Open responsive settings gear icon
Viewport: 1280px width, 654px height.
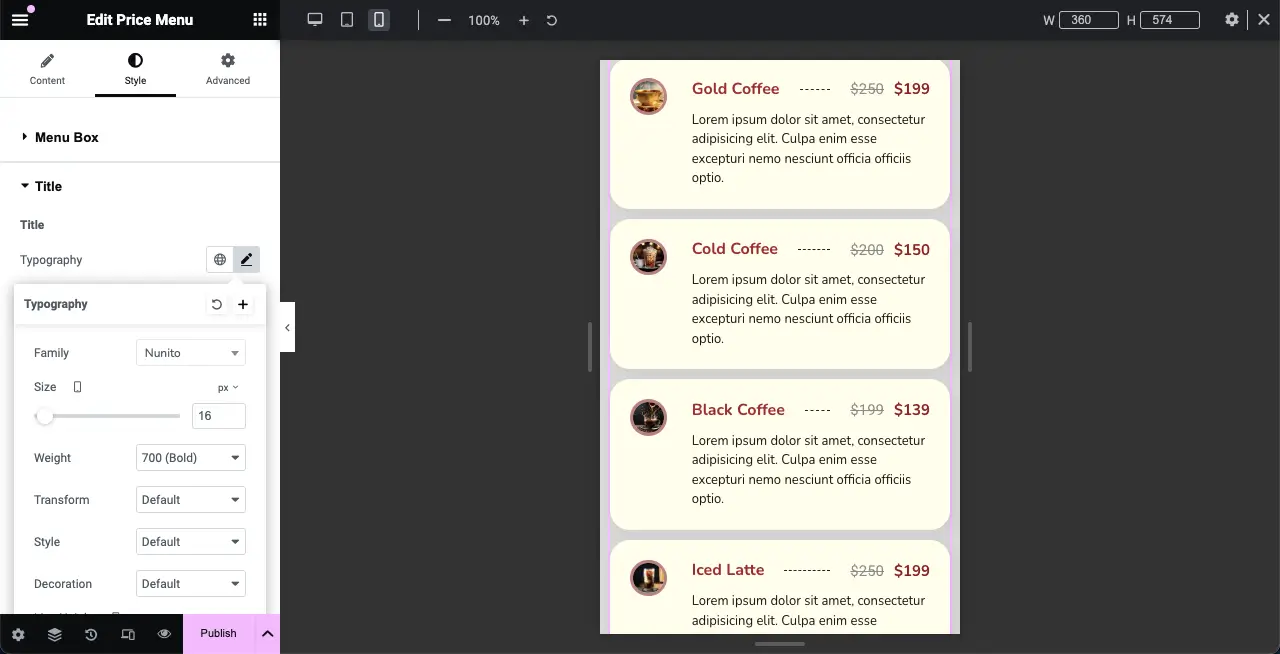coord(1232,20)
